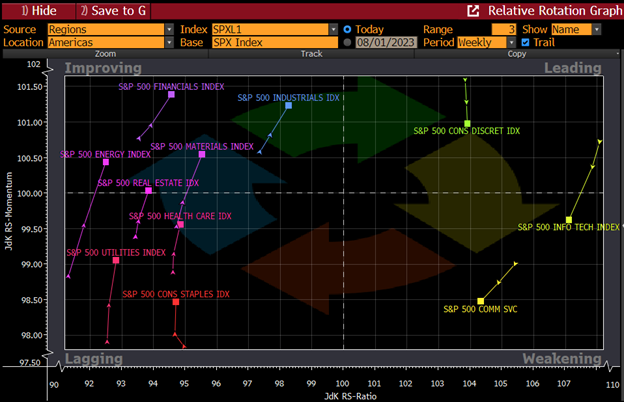This screenshot has height=402, width=624.
Task: Open the Zoom menu
Action: click(105, 54)
